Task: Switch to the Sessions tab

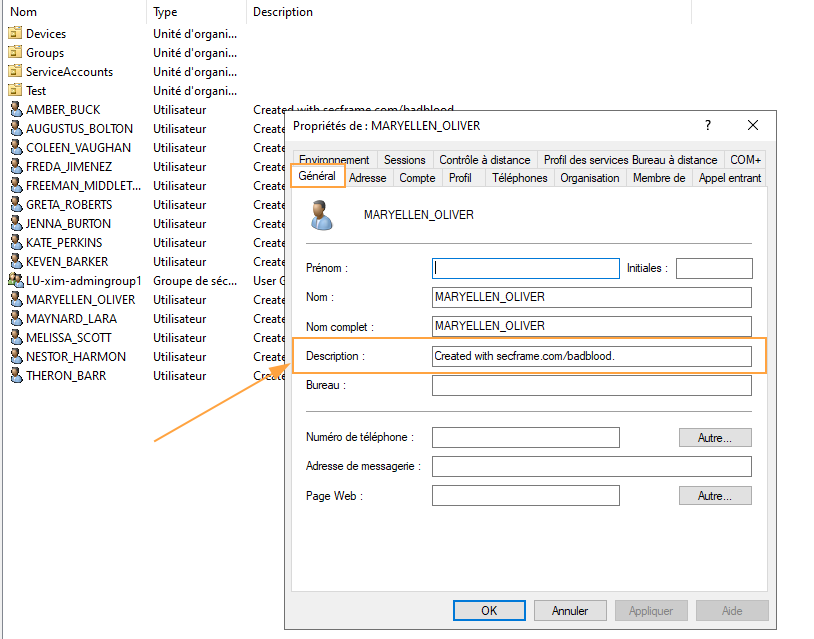Action: coord(405,159)
